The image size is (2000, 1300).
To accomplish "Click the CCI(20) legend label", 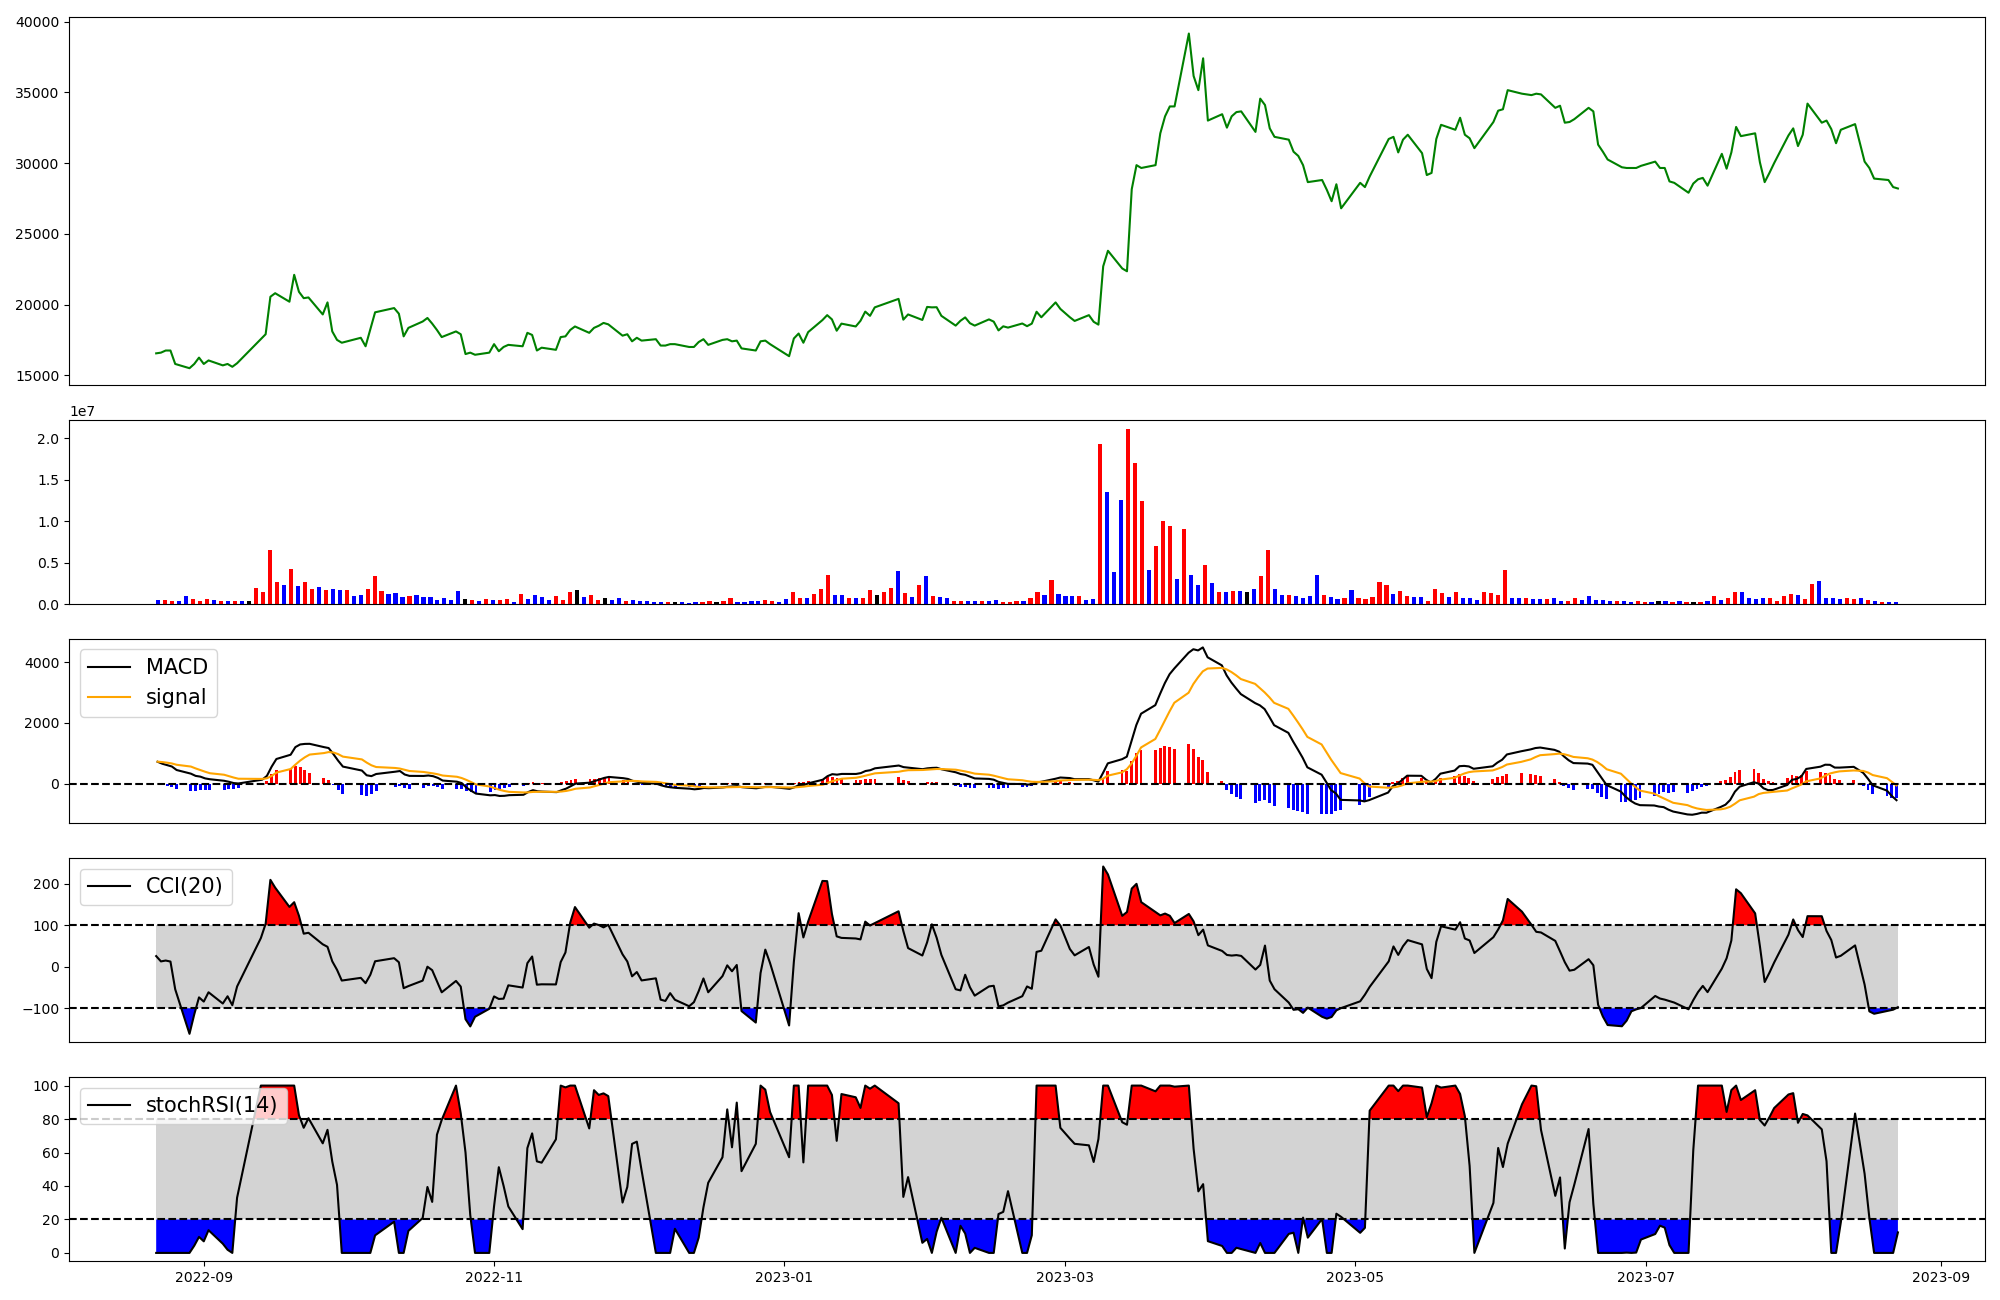I will click(x=184, y=886).
